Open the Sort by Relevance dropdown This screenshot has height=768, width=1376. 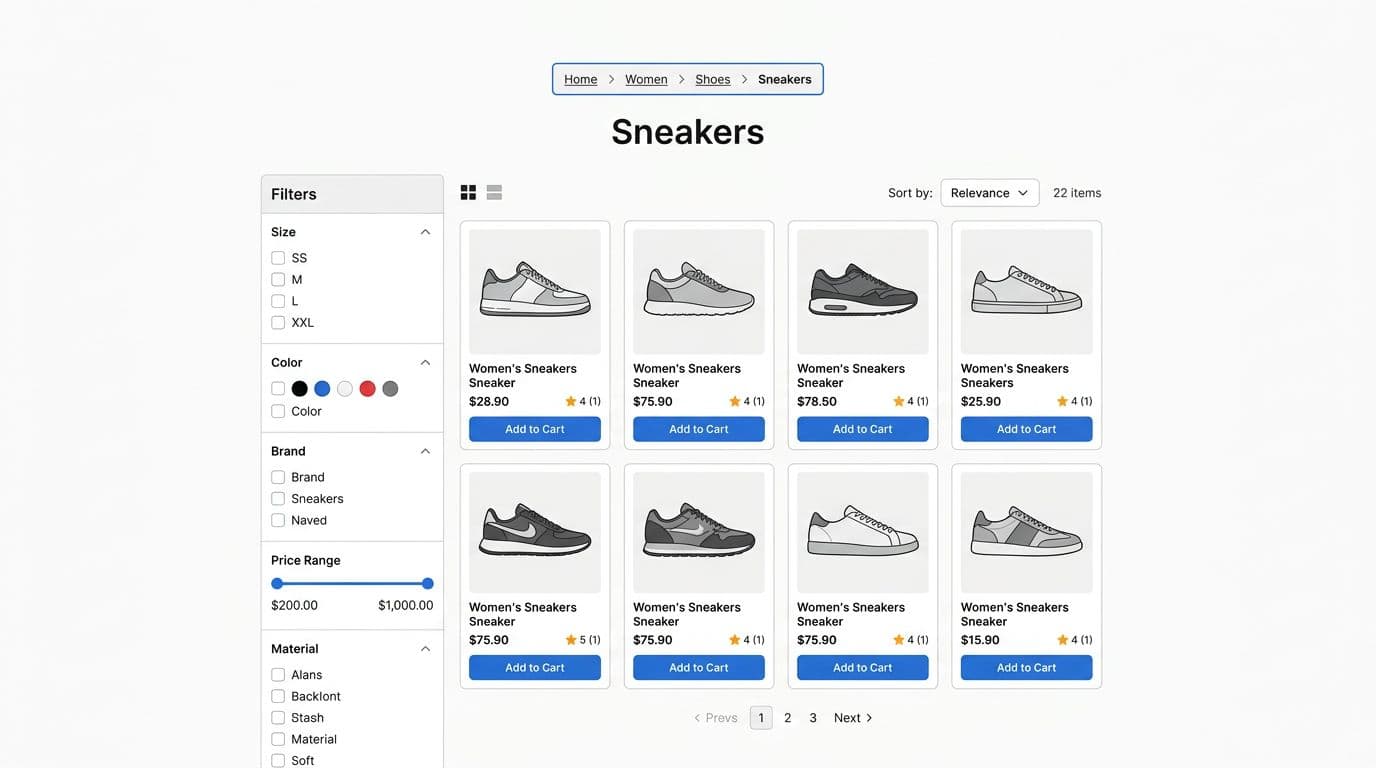989,193
